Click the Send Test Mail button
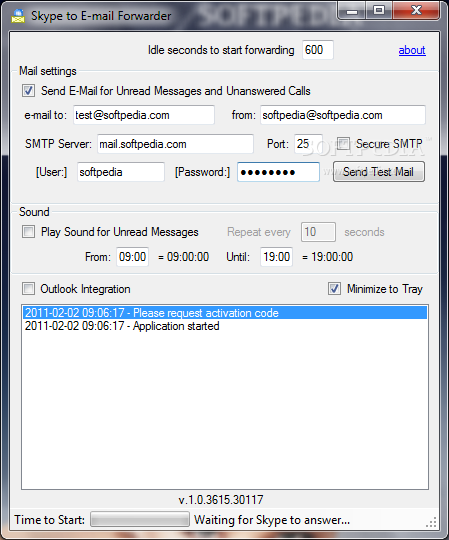 pos(379,172)
